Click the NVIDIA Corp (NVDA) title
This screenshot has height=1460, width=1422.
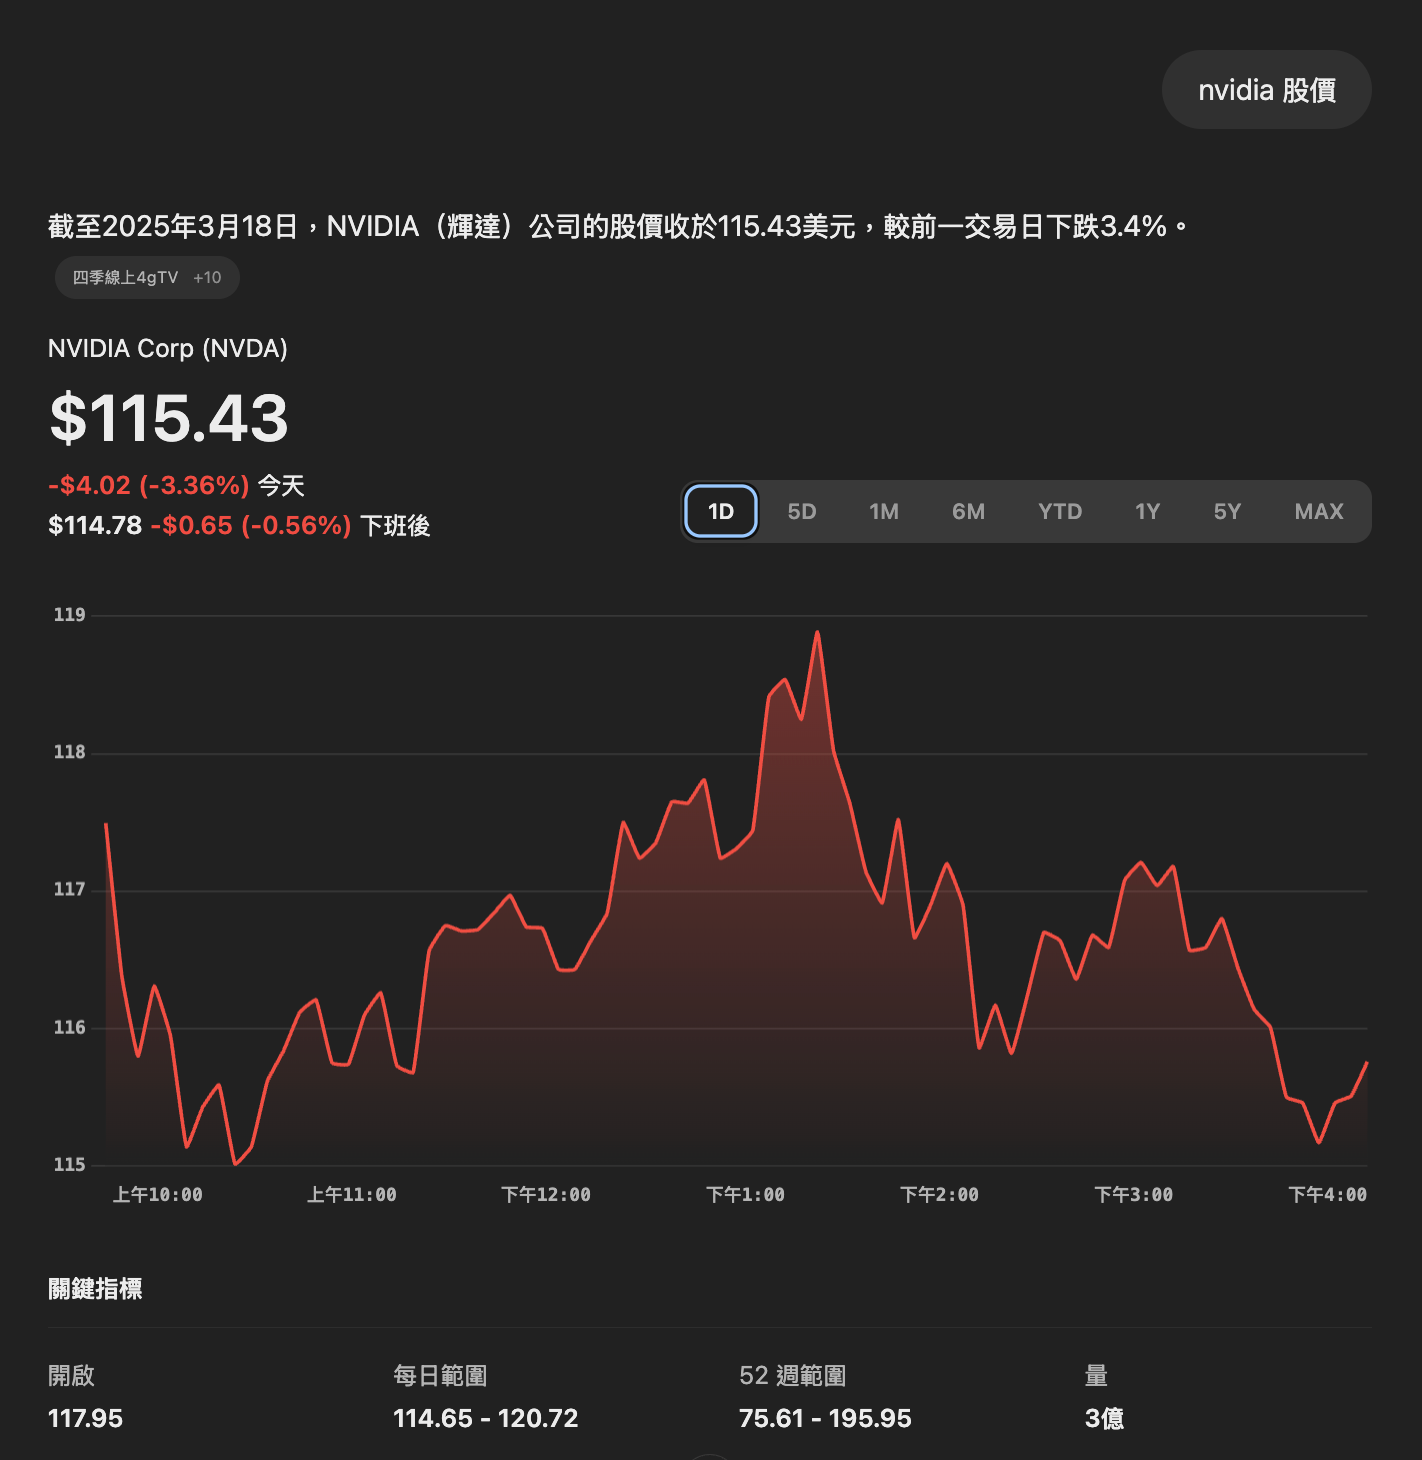(168, 348)
